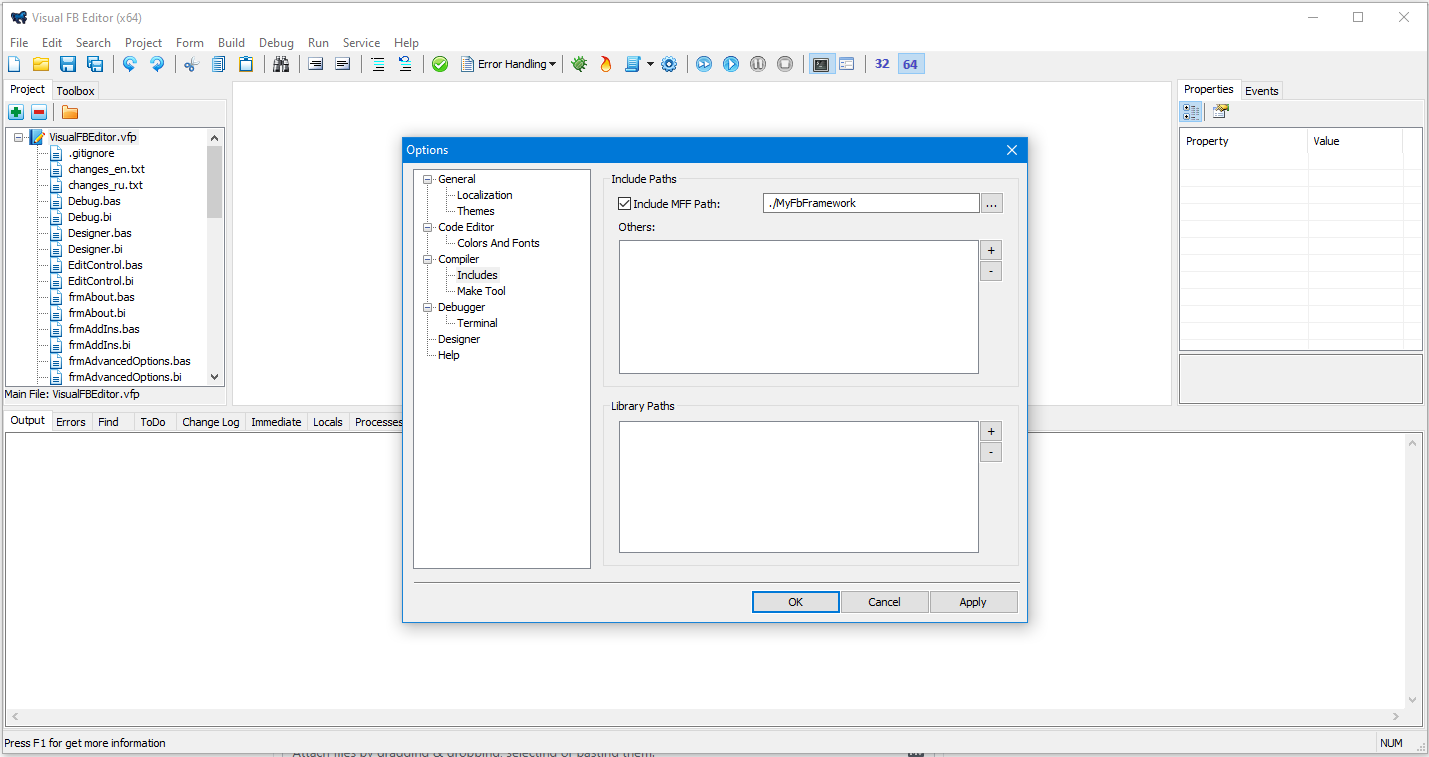
Task: Open the search binoculars icon
Action: click(x=281, y=63)
